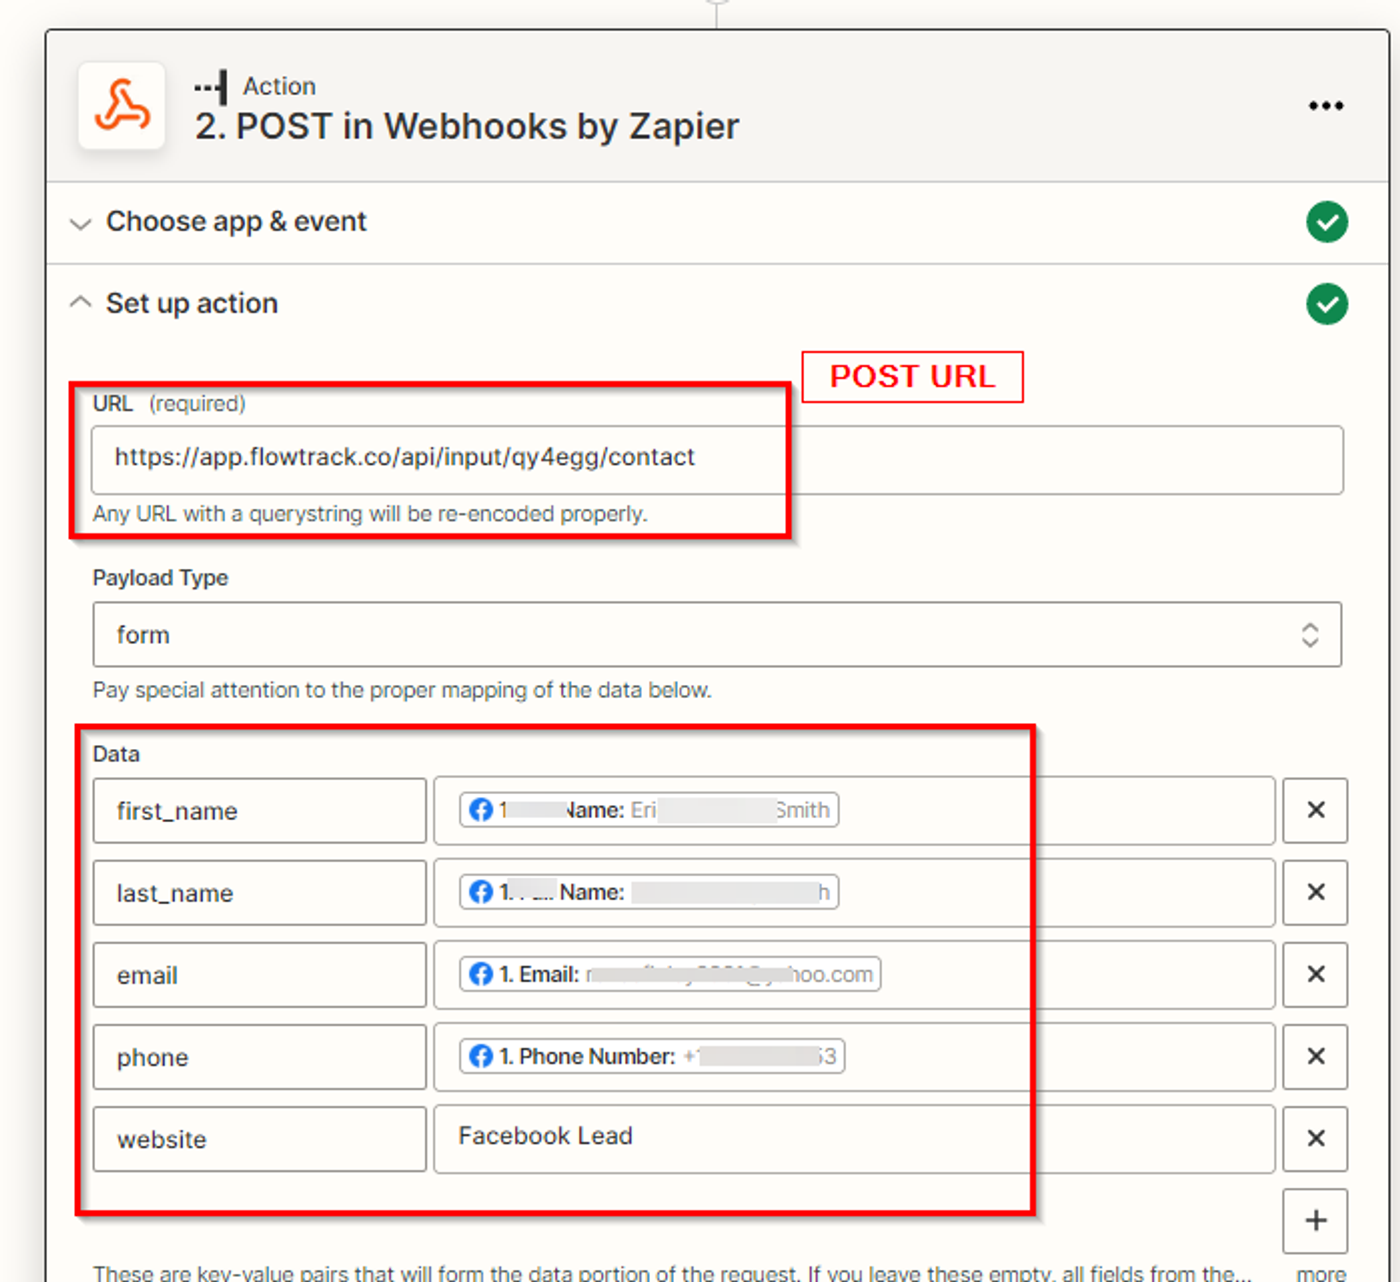Edit the website key field

coord(259,1139)
